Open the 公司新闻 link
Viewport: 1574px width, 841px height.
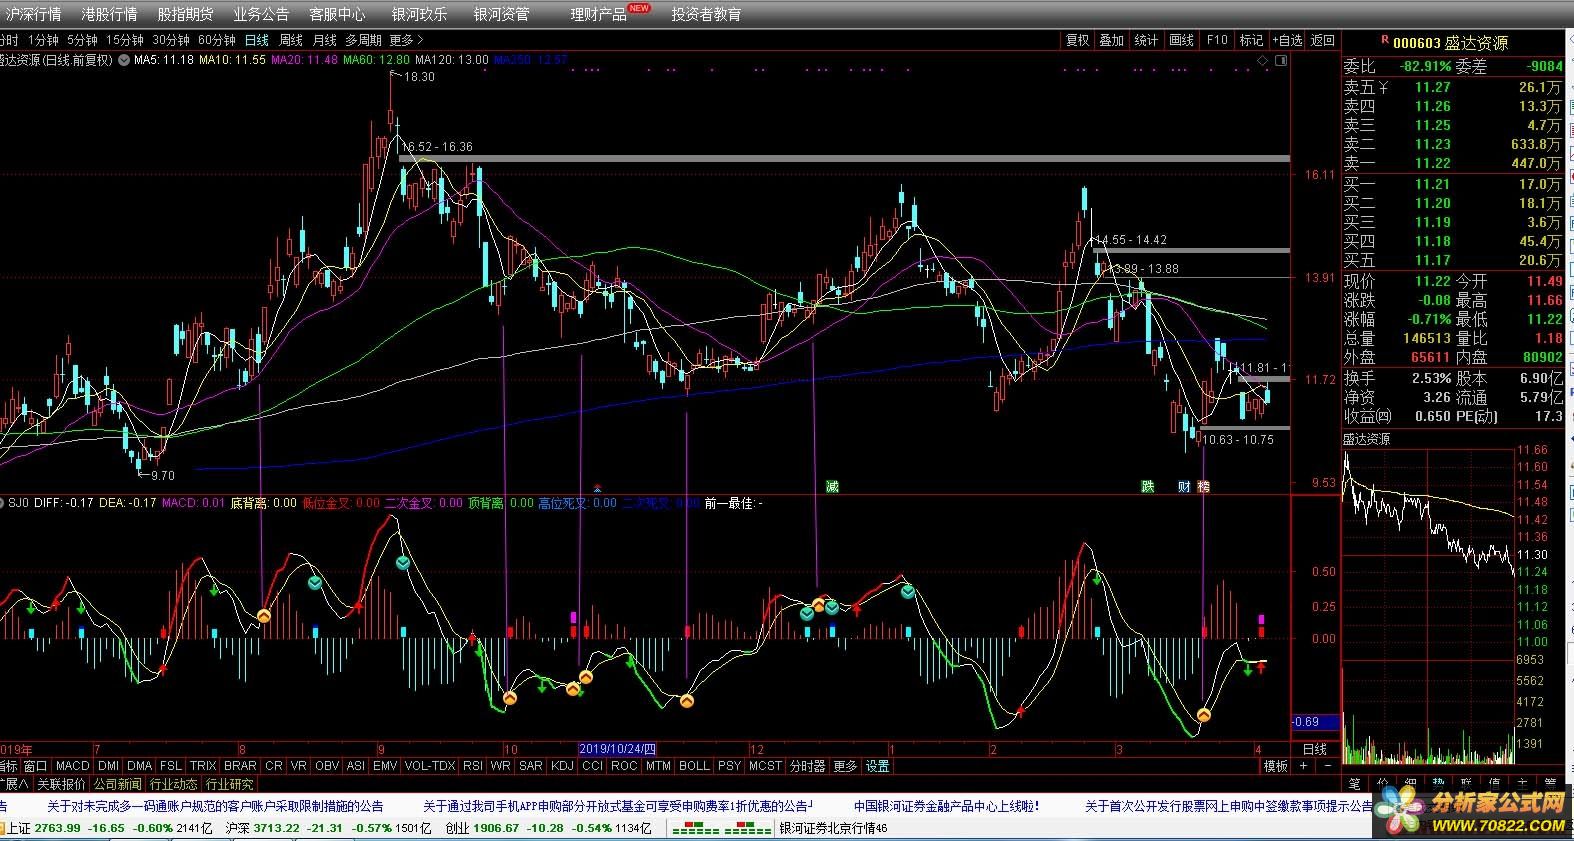[118, 784]
